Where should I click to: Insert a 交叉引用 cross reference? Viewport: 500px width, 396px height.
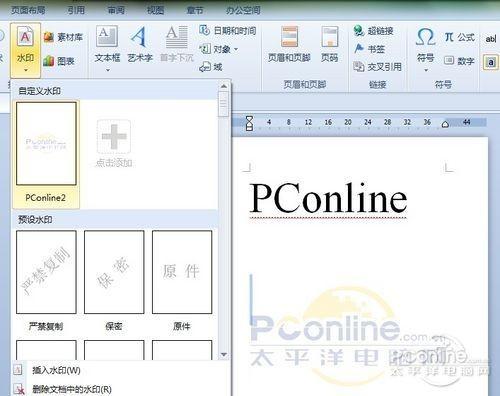(377, 67)
